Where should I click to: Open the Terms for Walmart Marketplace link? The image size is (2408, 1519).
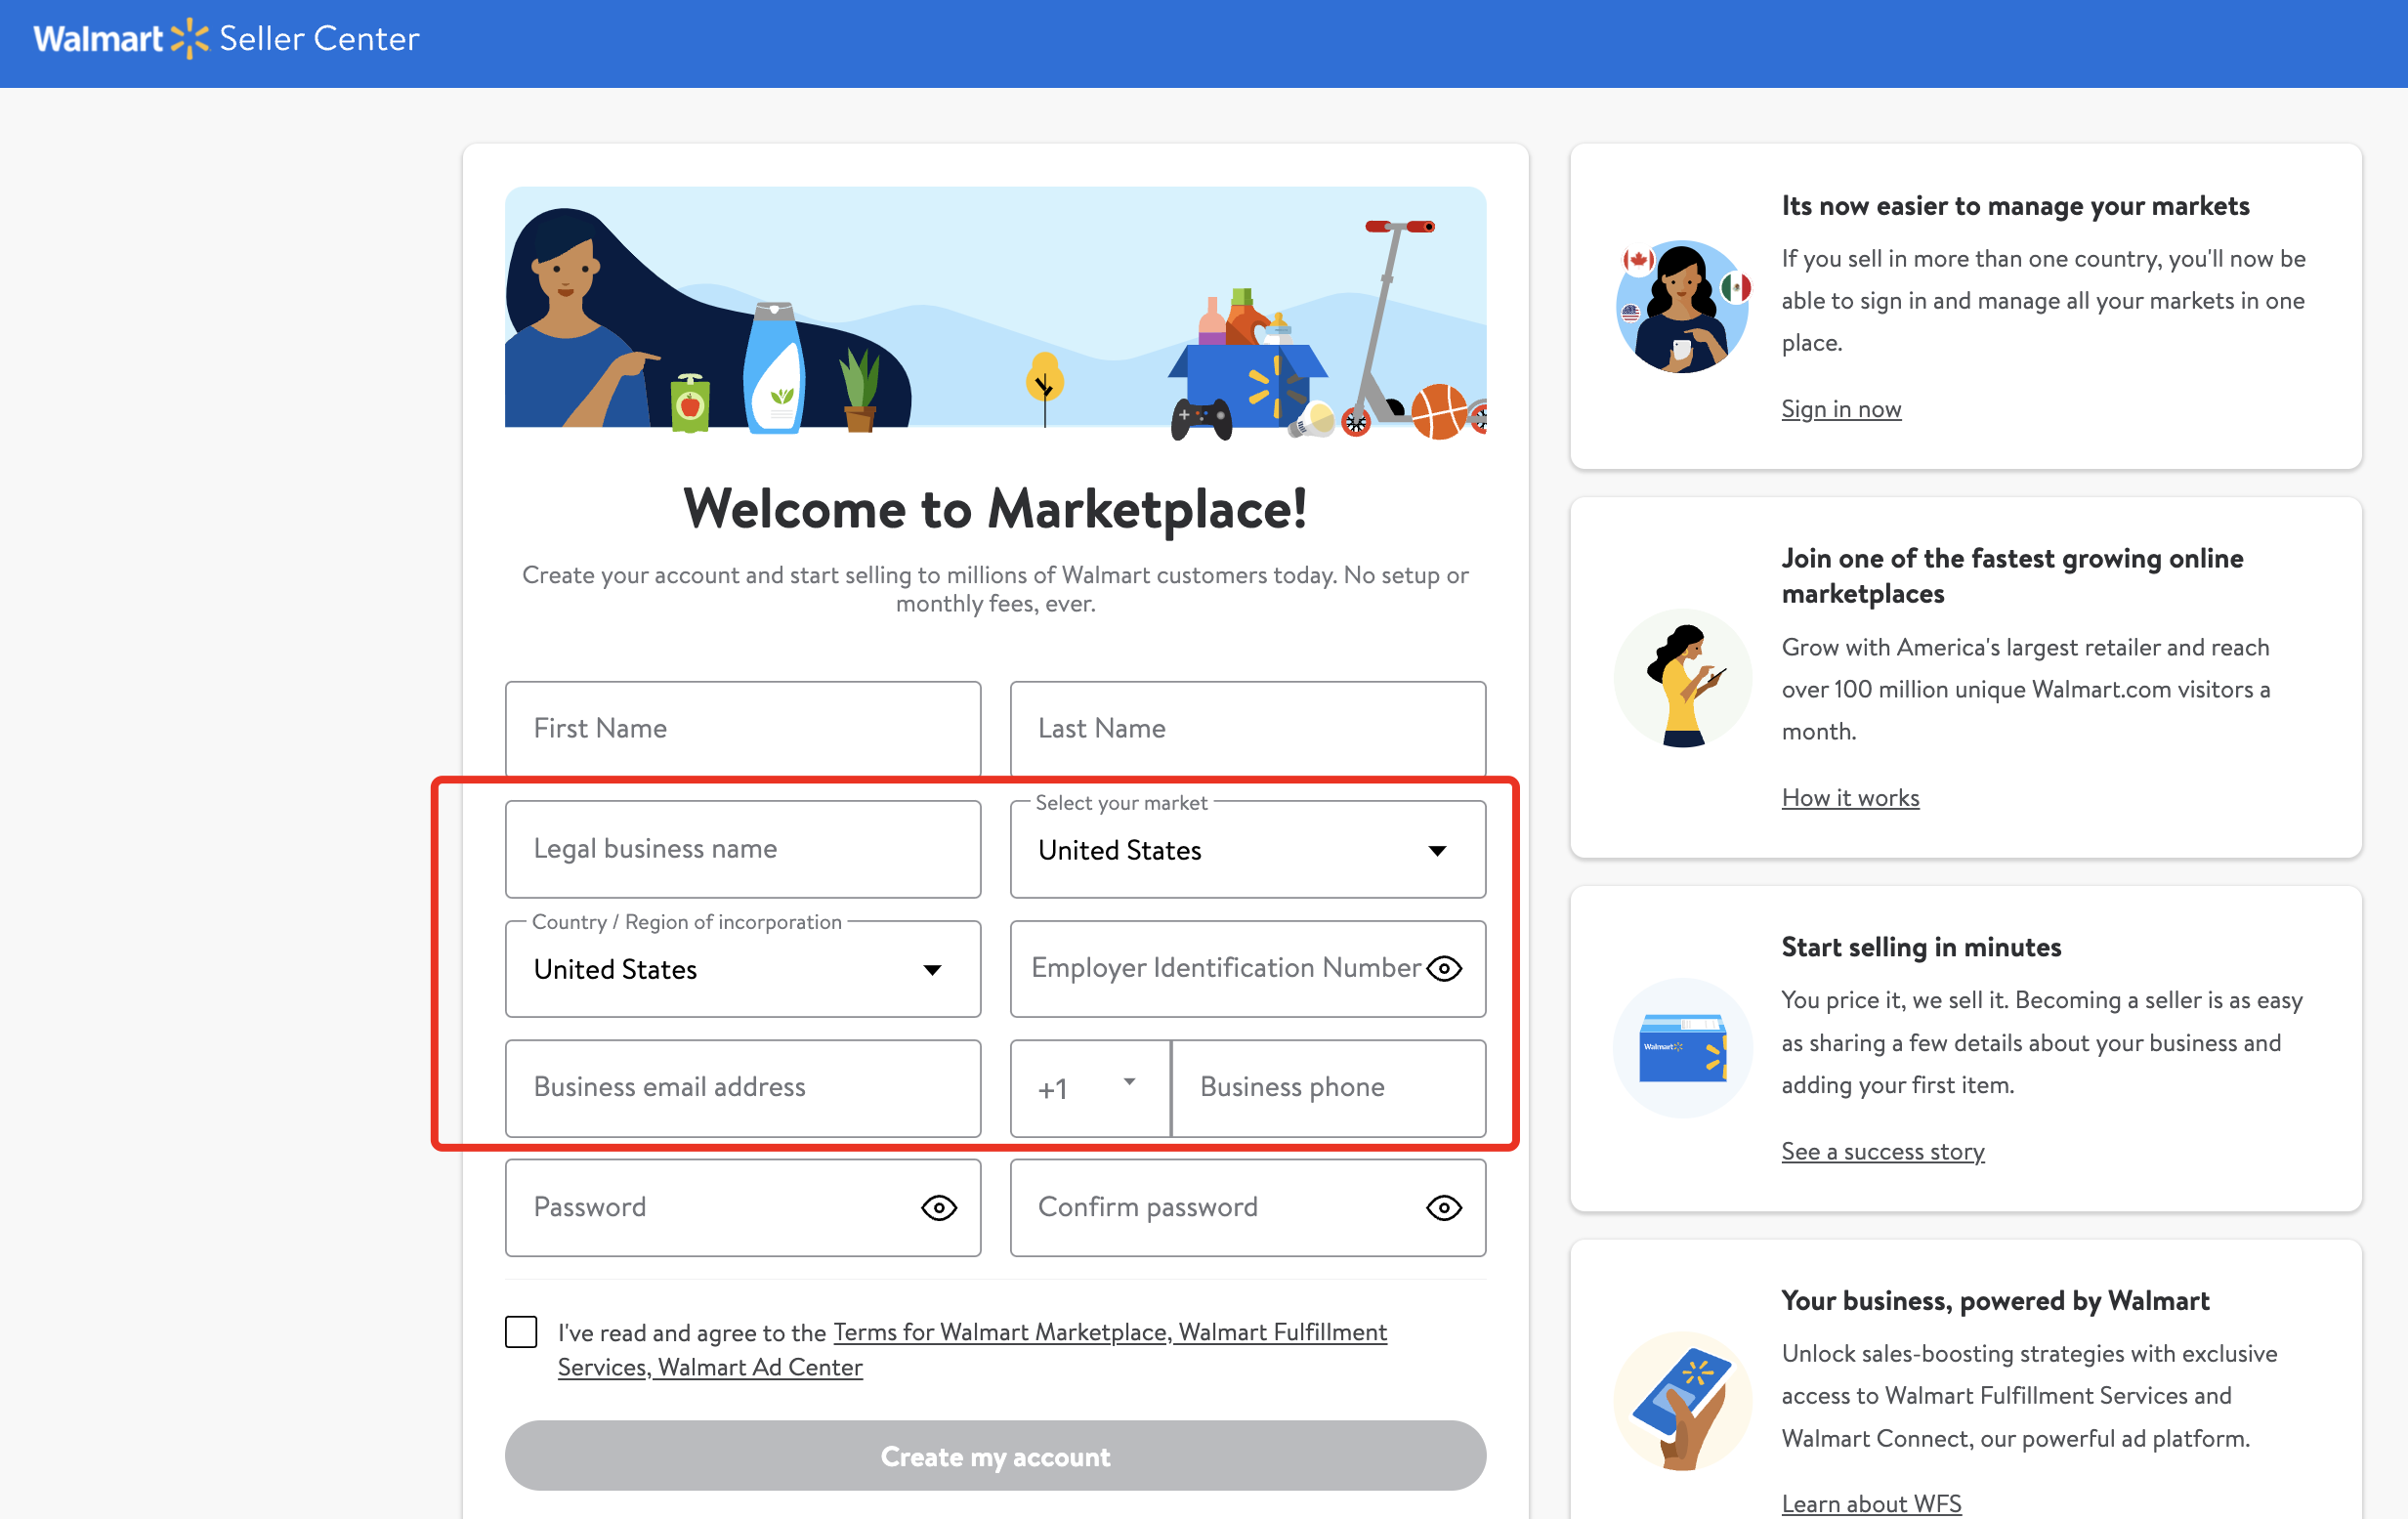click(x=1002, y=1332)
